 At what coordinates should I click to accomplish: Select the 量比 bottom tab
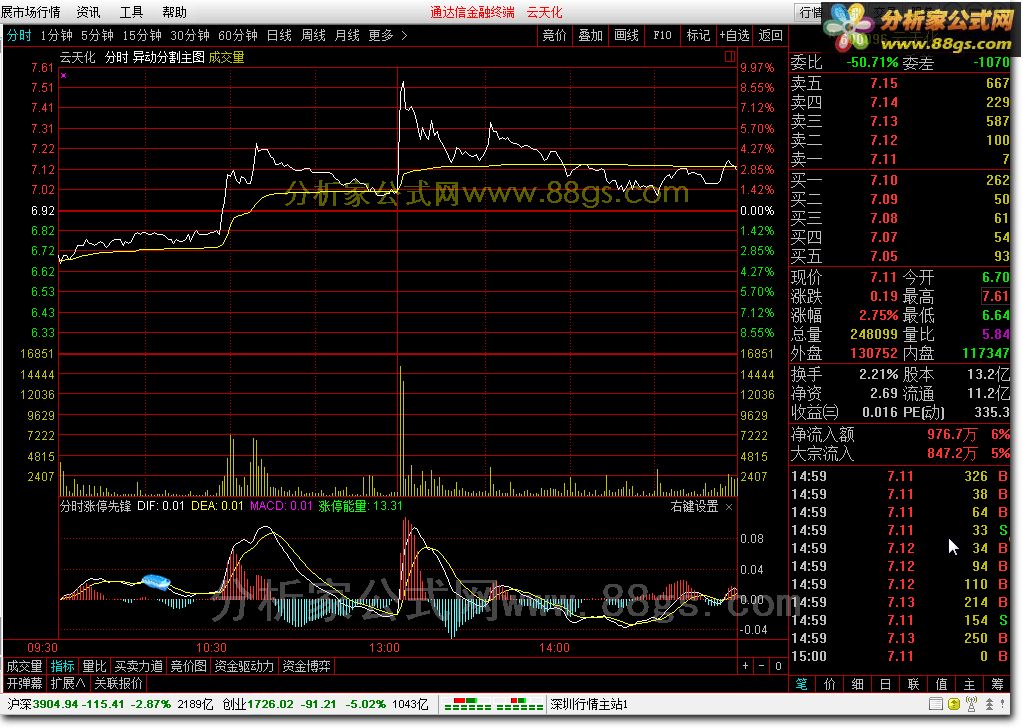pos(94,666)
